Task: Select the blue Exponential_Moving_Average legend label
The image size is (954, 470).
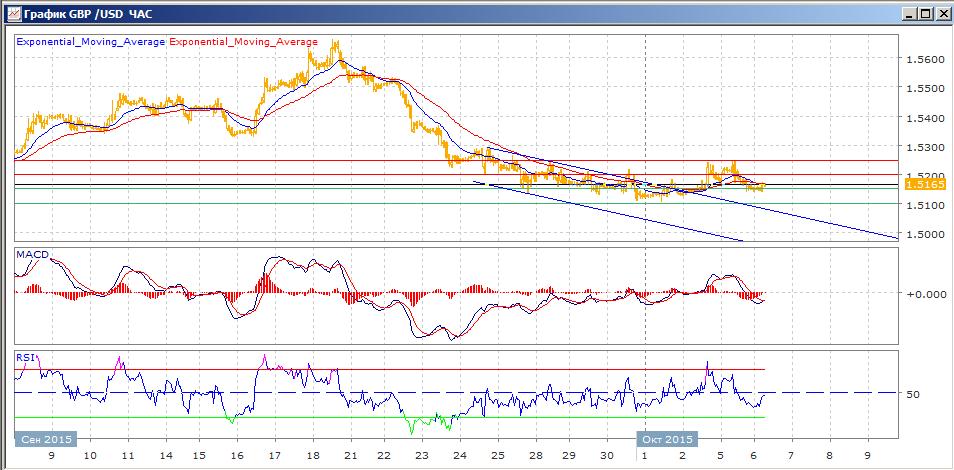Action: [91, 42]
